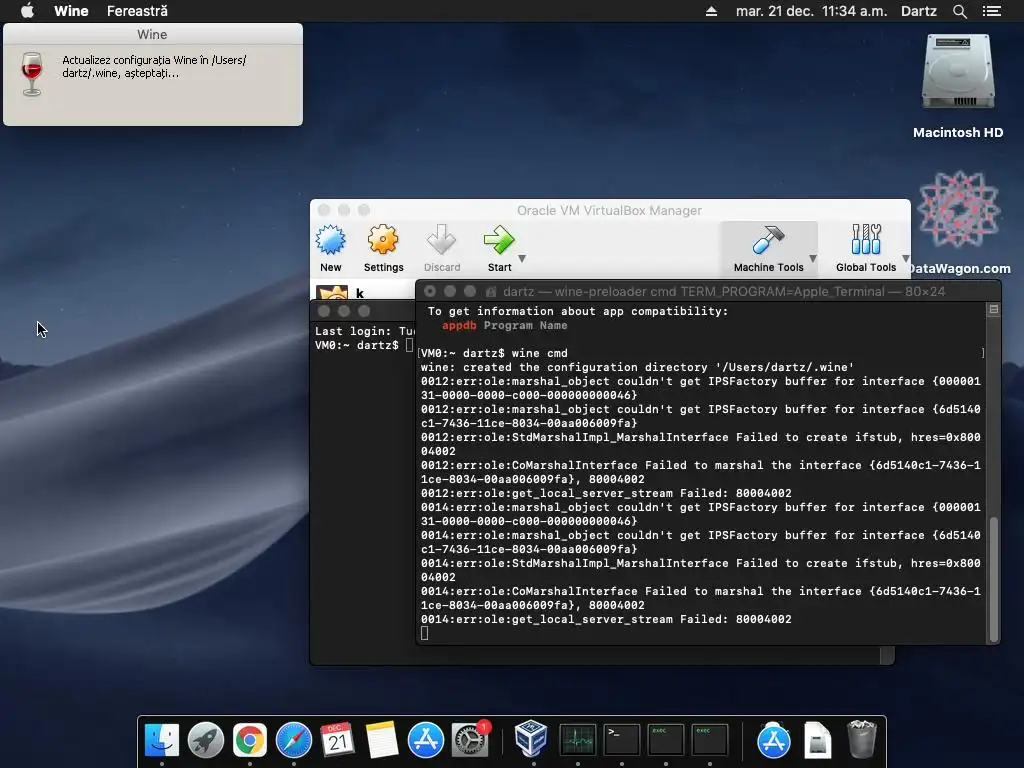This screenshot has width=1024, height=768.
Task: Open the document file icon beside Trash
Action: click(818, 741)
